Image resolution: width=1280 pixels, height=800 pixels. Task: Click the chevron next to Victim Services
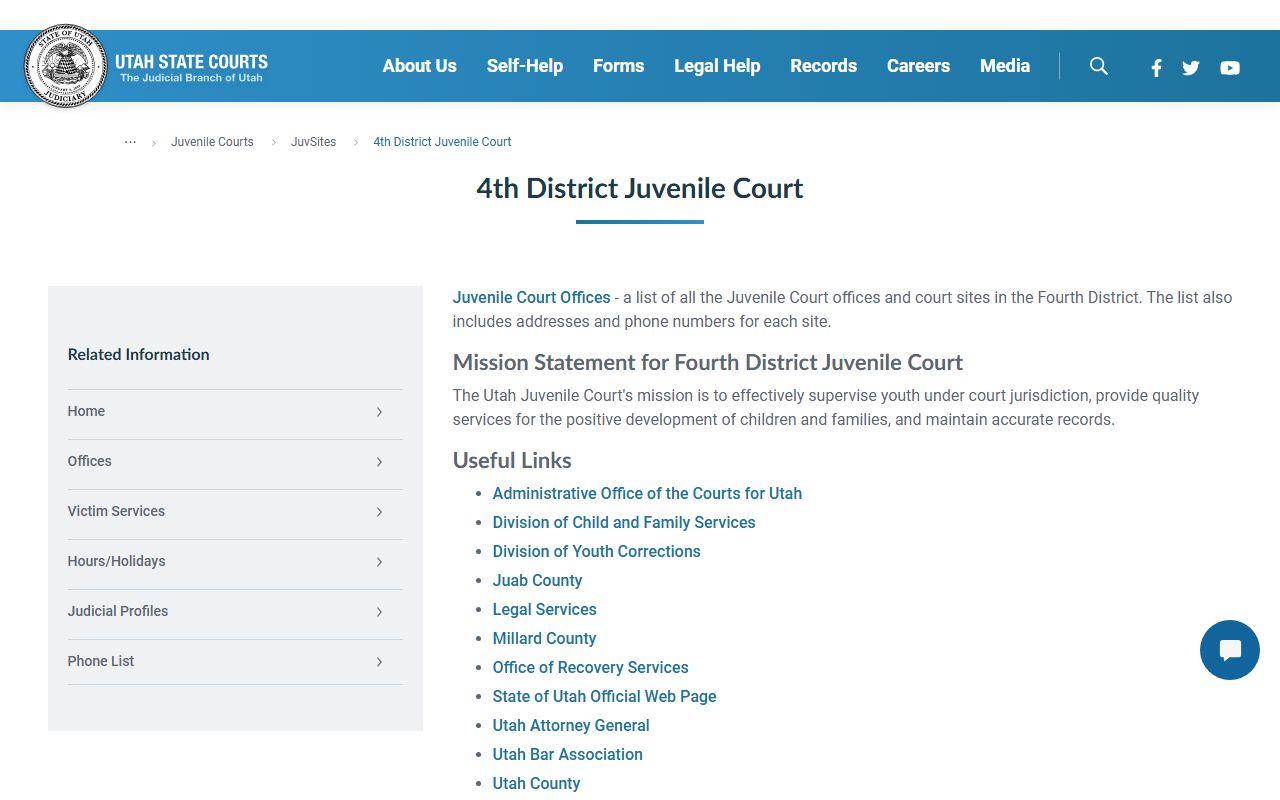[x=379, y=512]
